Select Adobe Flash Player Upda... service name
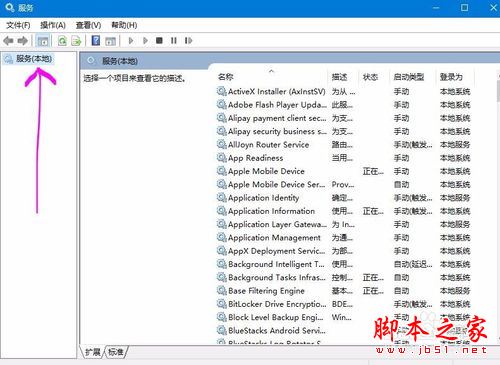This screenshot has height=365, width=500. [x=277, y=105]
